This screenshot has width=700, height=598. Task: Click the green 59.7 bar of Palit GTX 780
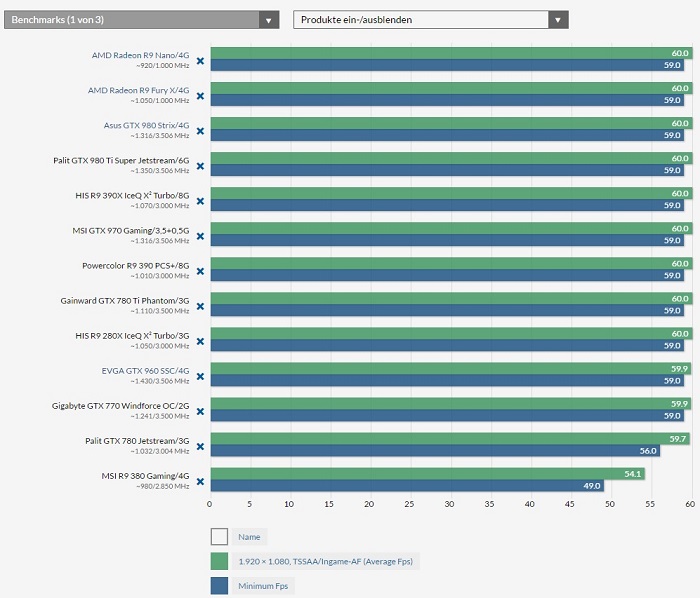point(450,439)
